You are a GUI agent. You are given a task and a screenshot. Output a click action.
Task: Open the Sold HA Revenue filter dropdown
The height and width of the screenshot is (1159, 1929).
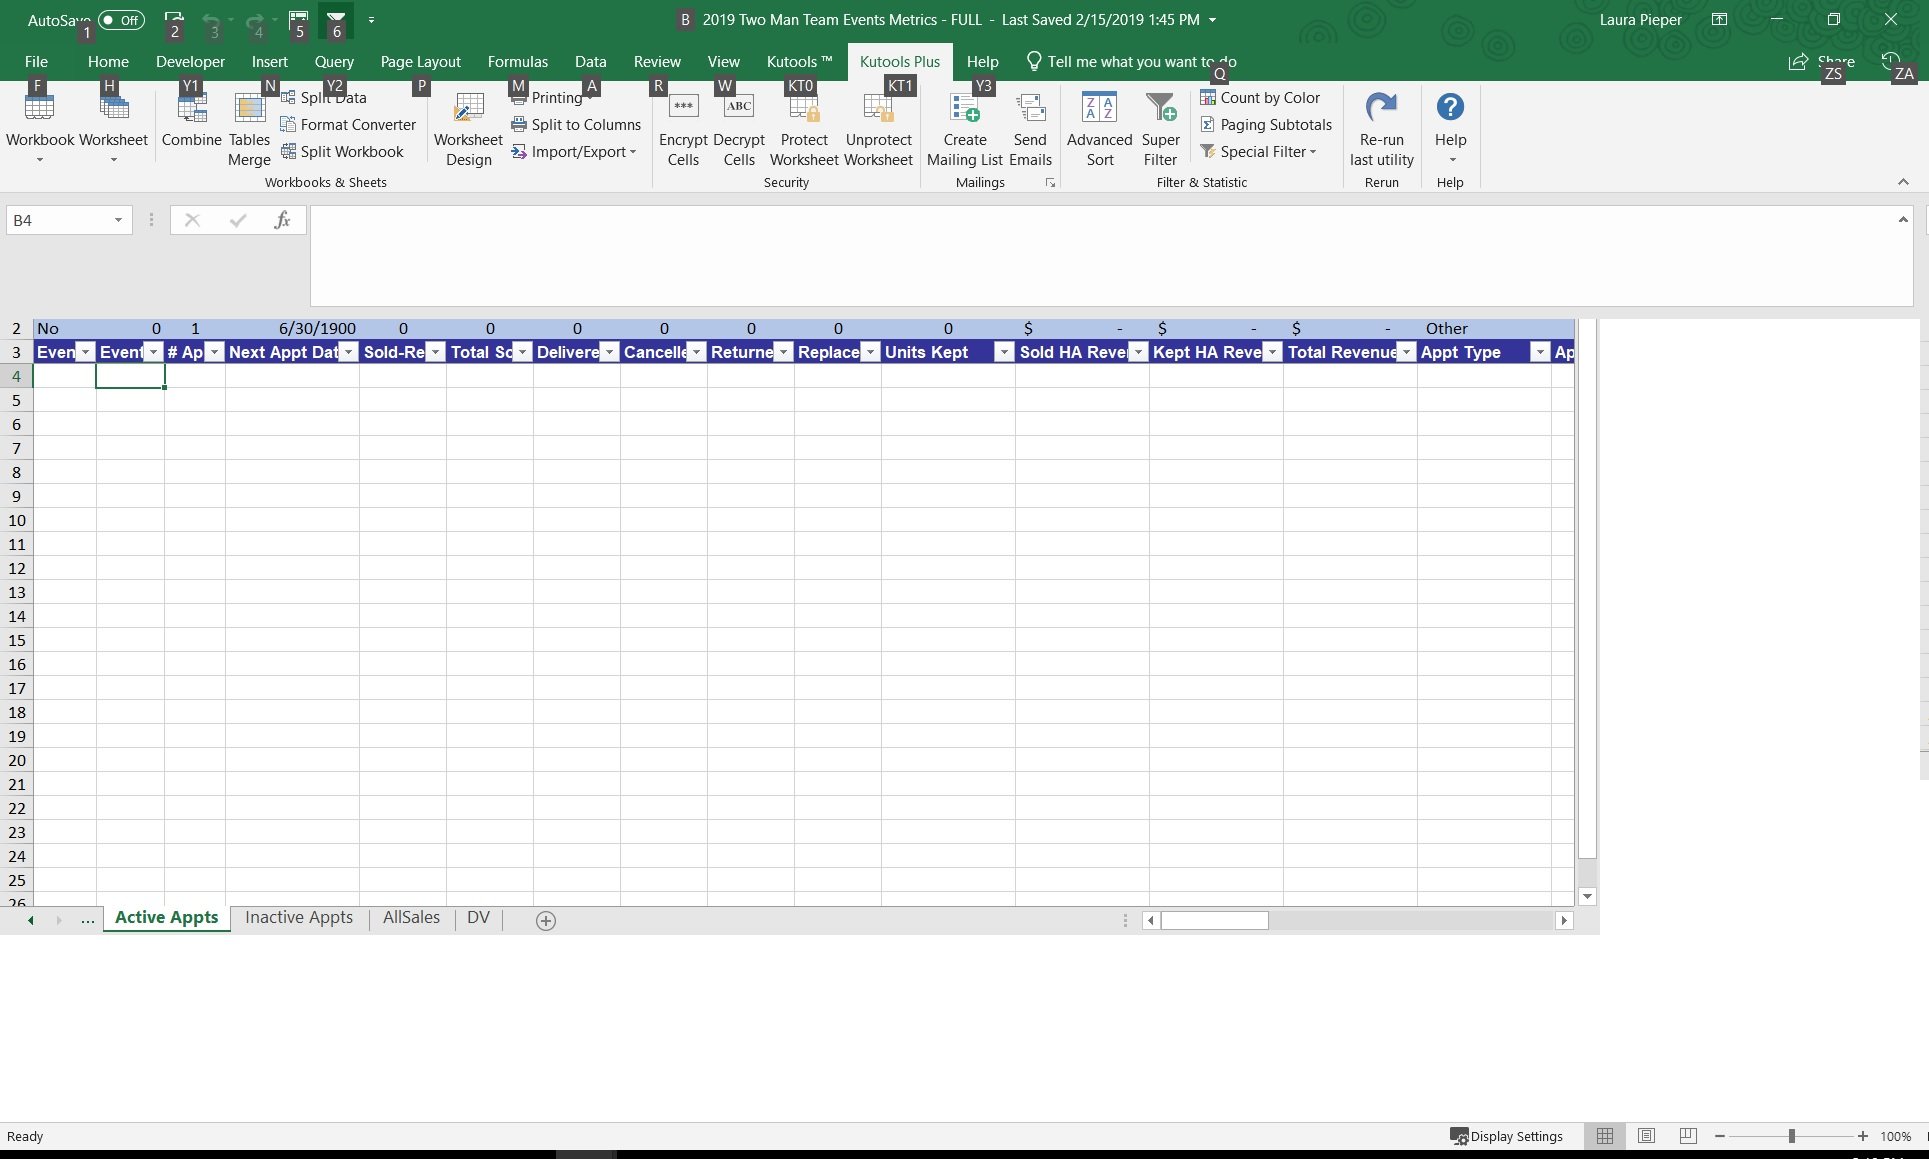coord(1138,352)
